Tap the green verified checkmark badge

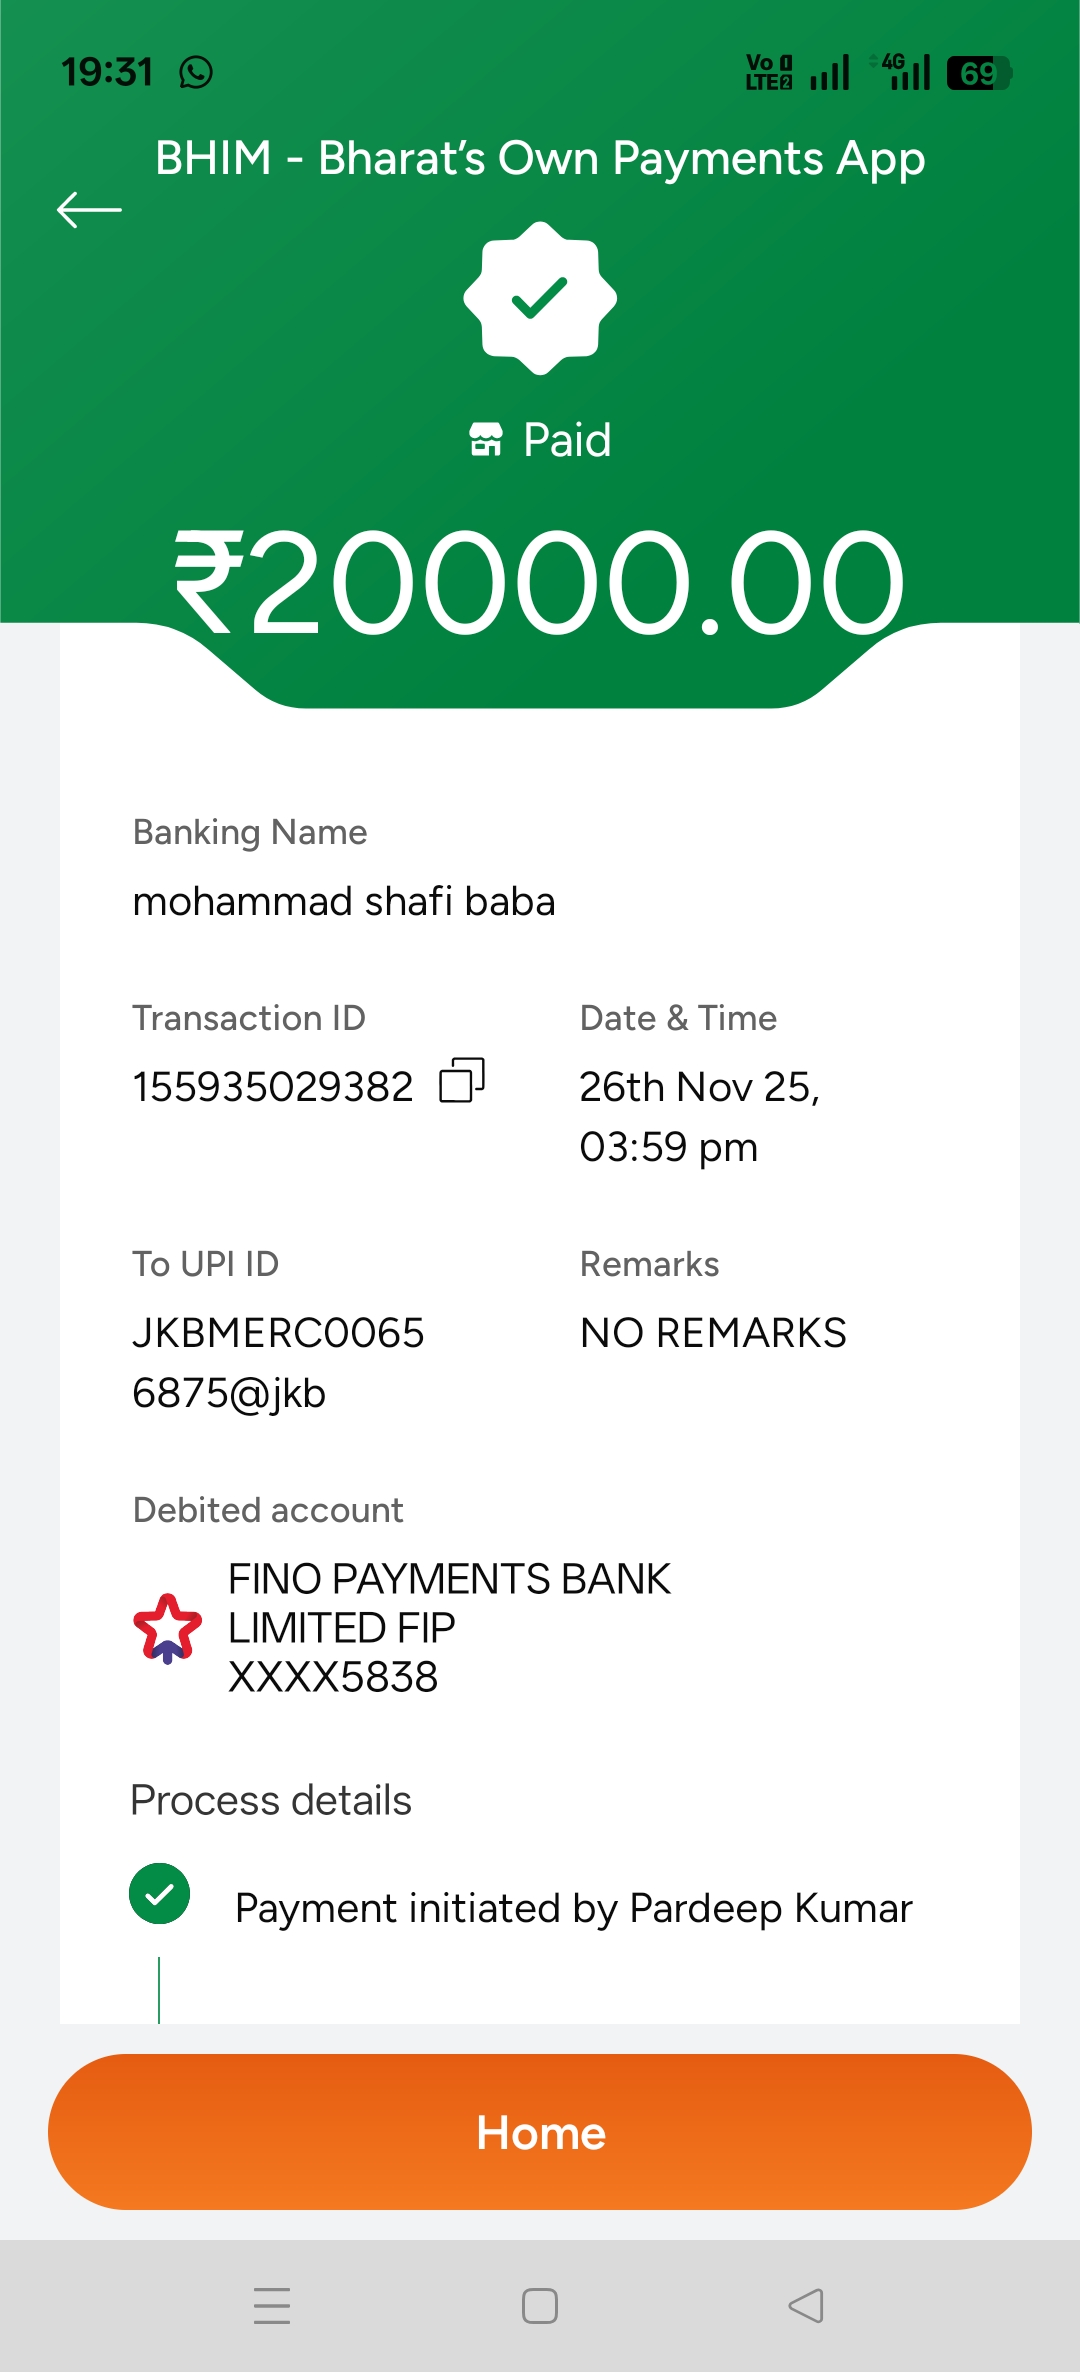click(540, 298)
